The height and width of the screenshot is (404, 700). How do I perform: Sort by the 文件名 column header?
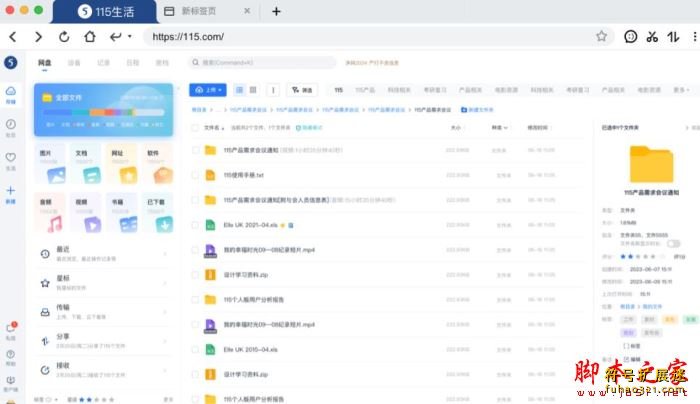coord(214,128)
